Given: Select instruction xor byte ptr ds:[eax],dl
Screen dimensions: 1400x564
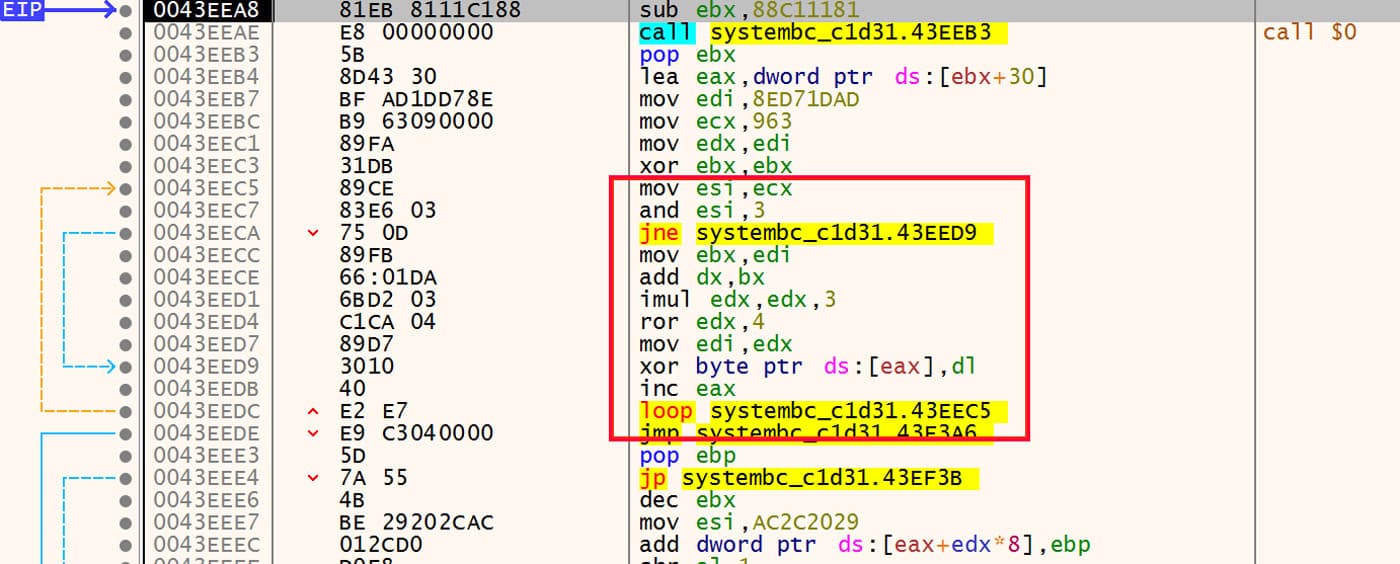Looking at the screenshot, I should point(807,366).
